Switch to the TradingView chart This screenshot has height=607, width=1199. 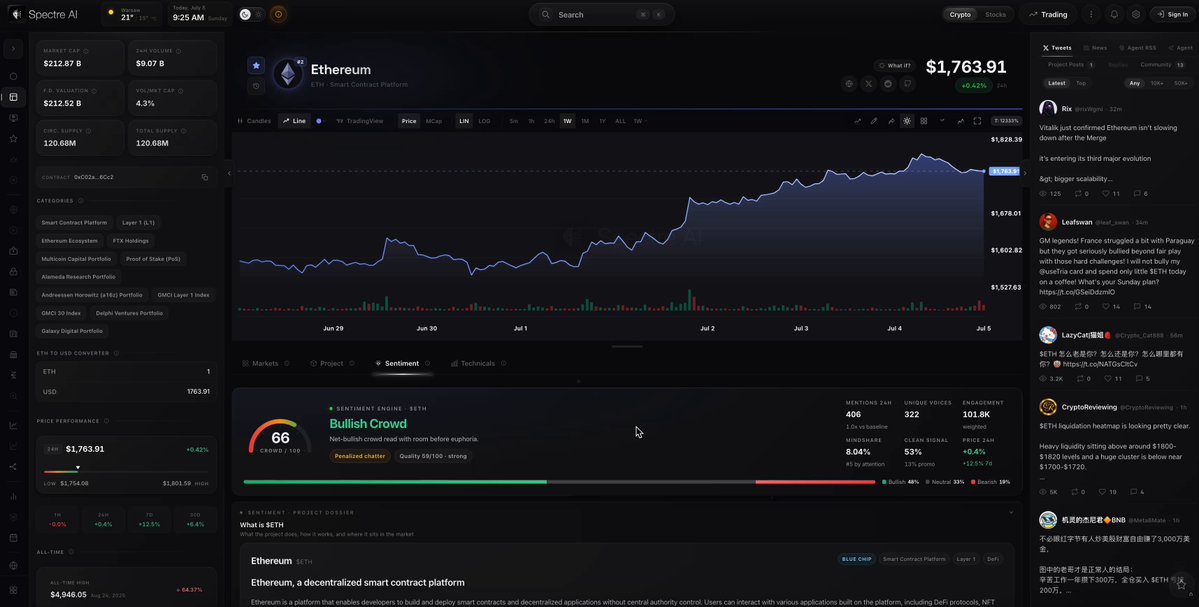tap(360, 121)
